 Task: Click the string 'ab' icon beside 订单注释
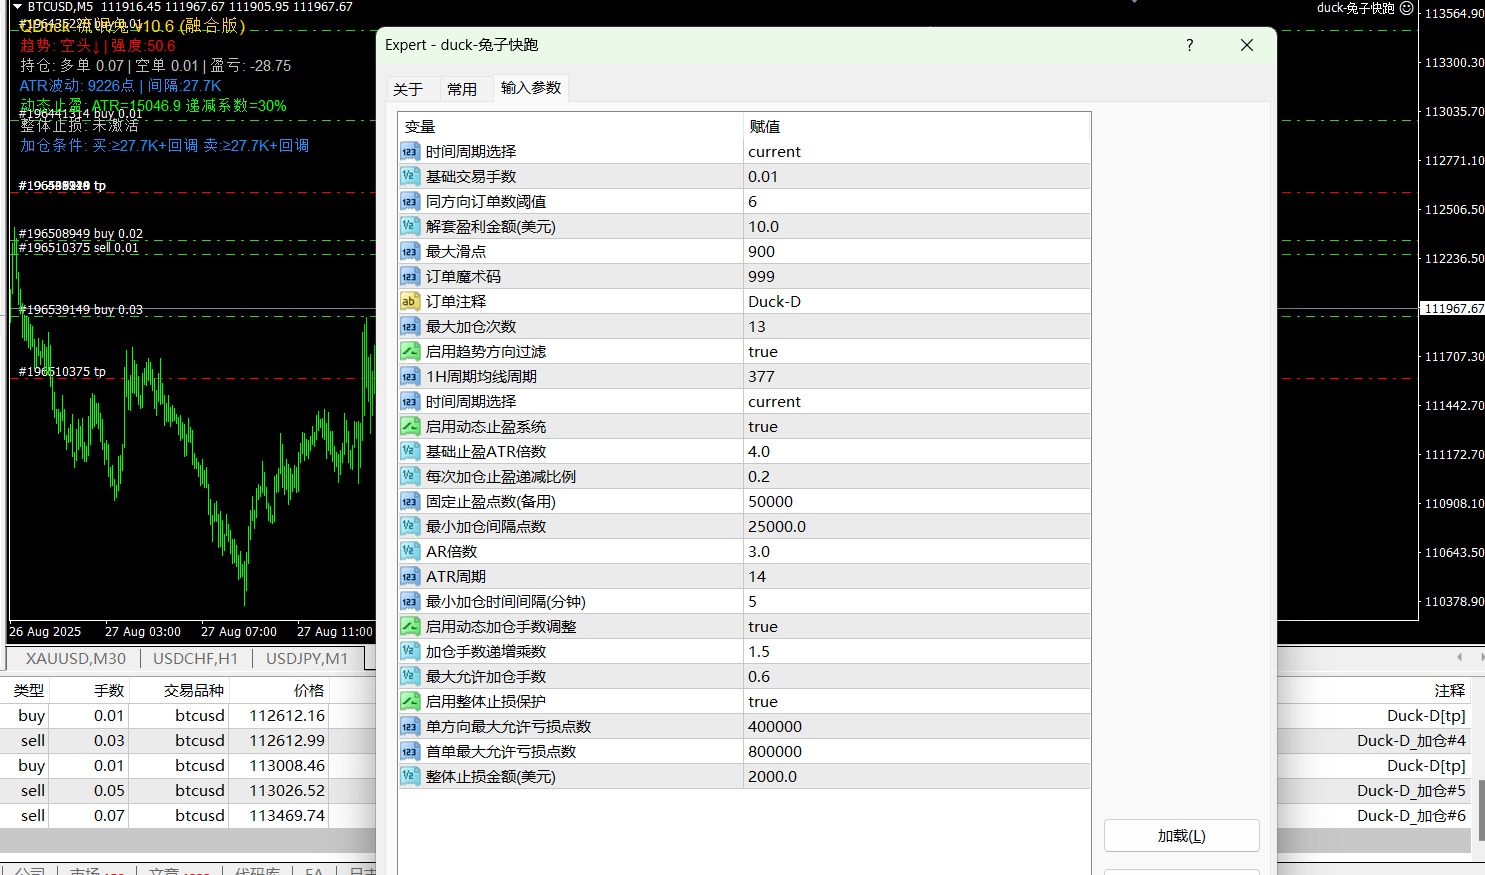[410, 301]
